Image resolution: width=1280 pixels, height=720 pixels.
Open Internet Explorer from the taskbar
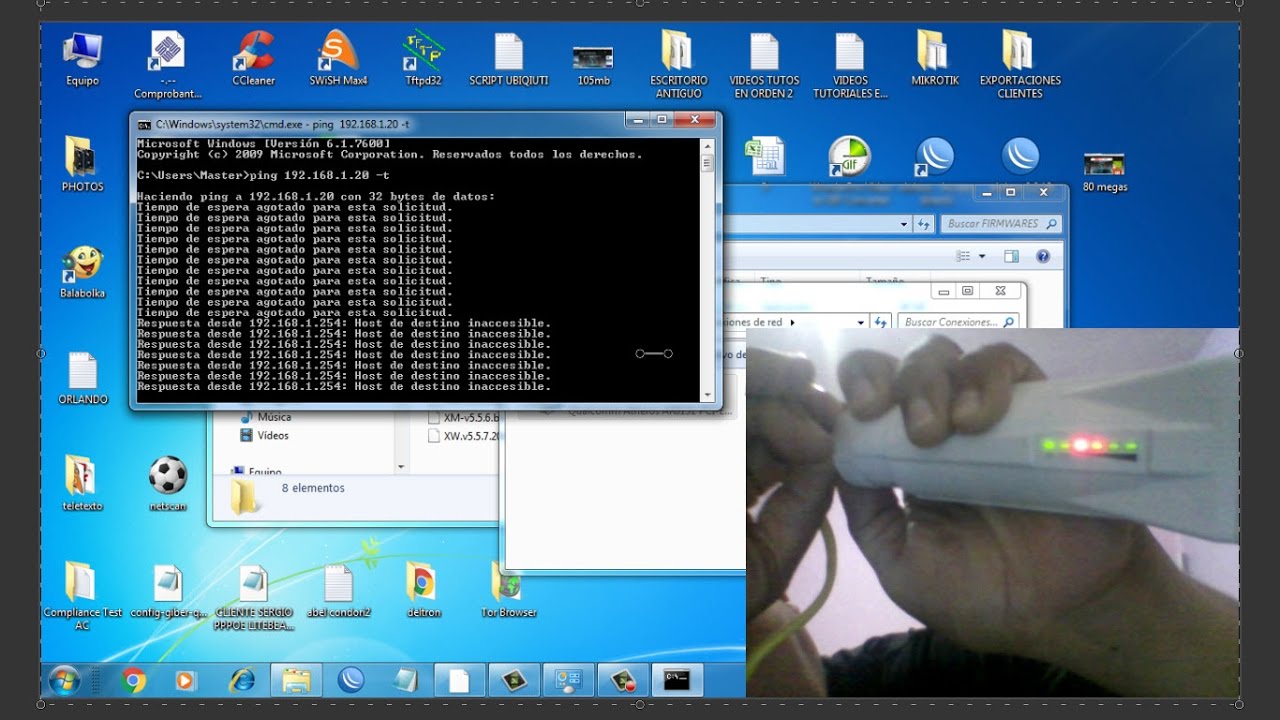(241, 681)
